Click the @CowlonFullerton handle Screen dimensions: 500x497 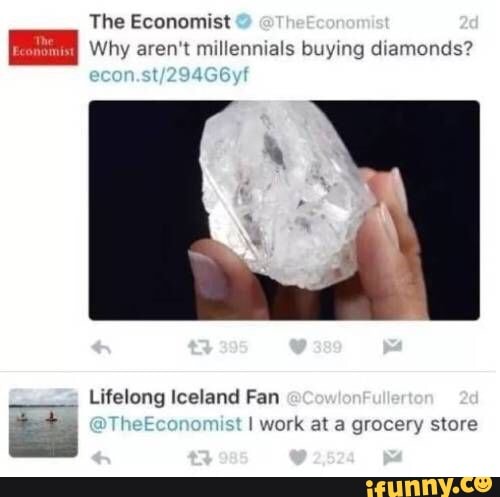[x=360, y=398]
